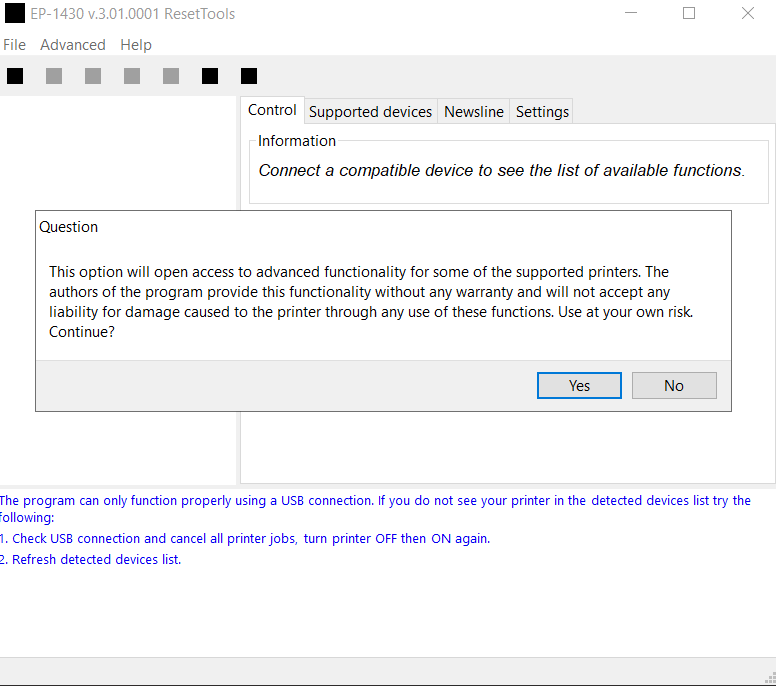
Task: Open the Advanced menu
Action: coord(73,45)
